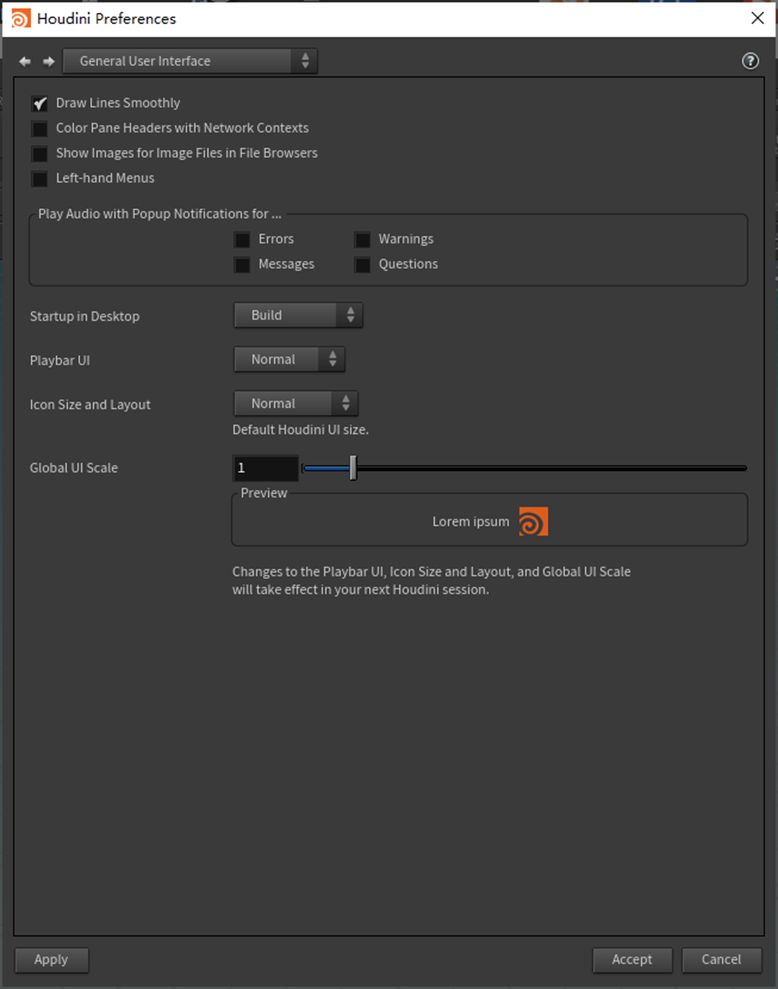Open the help question mark icon
778x989 pixels.
coord(750,61)
